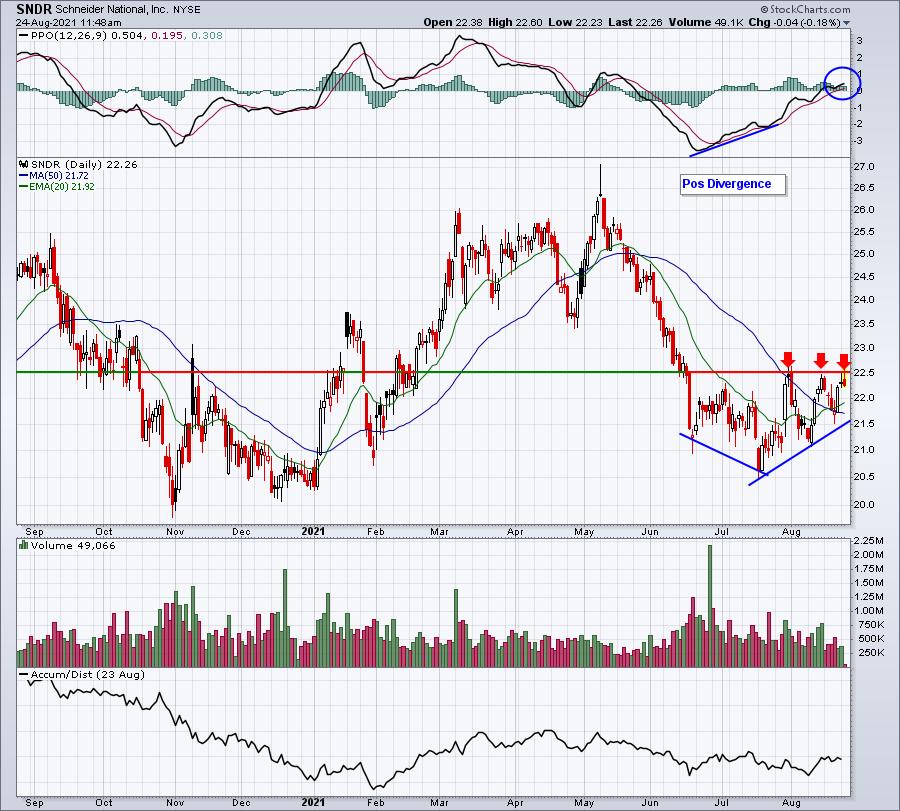Screen dimensions: 900x811
Task: Open the dropdown arrow after Chg value
Action: (847, 23)
